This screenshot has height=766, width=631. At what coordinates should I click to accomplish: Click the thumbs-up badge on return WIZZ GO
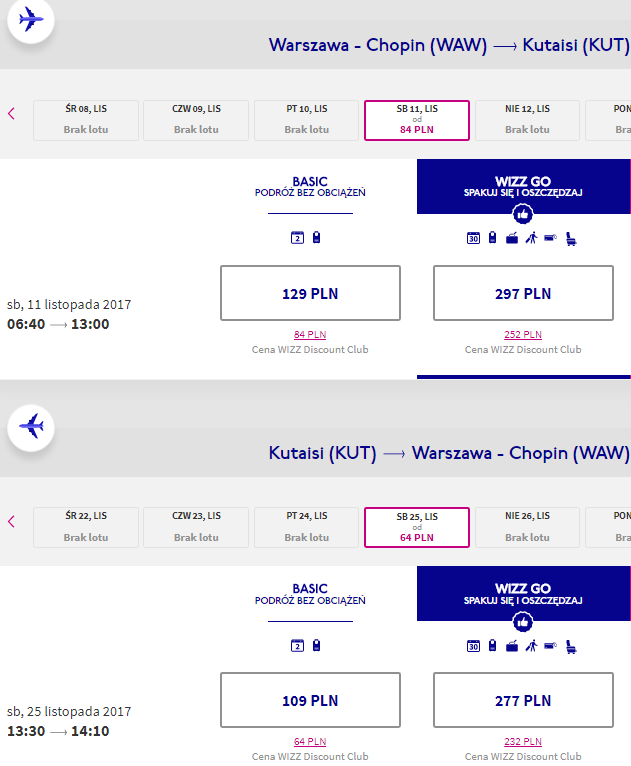click(523, 622)
